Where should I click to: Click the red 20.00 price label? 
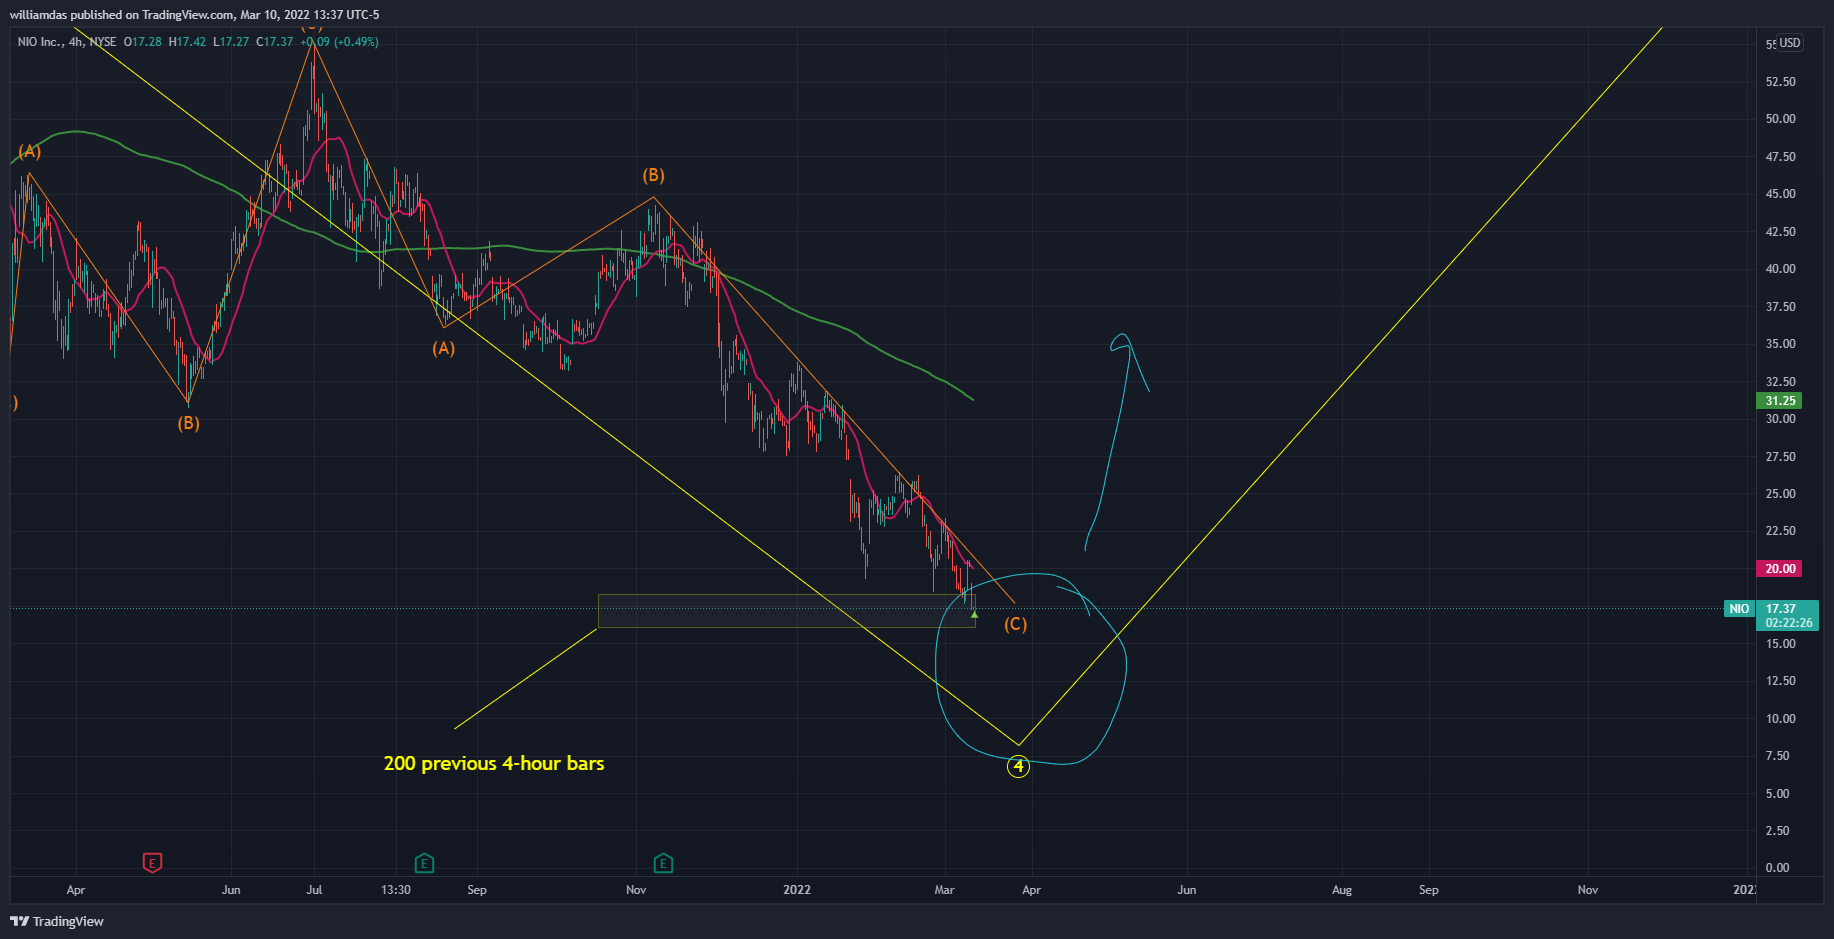[x=1780, y=569]
